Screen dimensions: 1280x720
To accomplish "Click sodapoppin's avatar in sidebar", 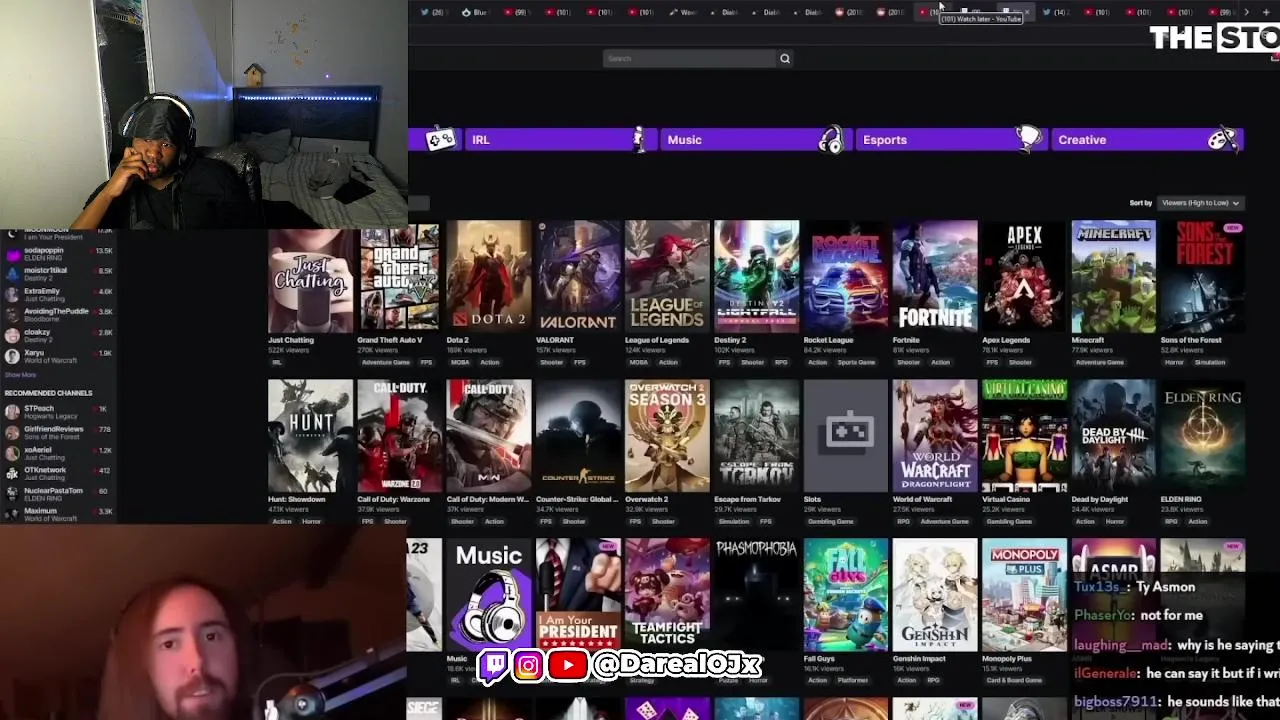I will pyautogui.click(x=12, y=254).
